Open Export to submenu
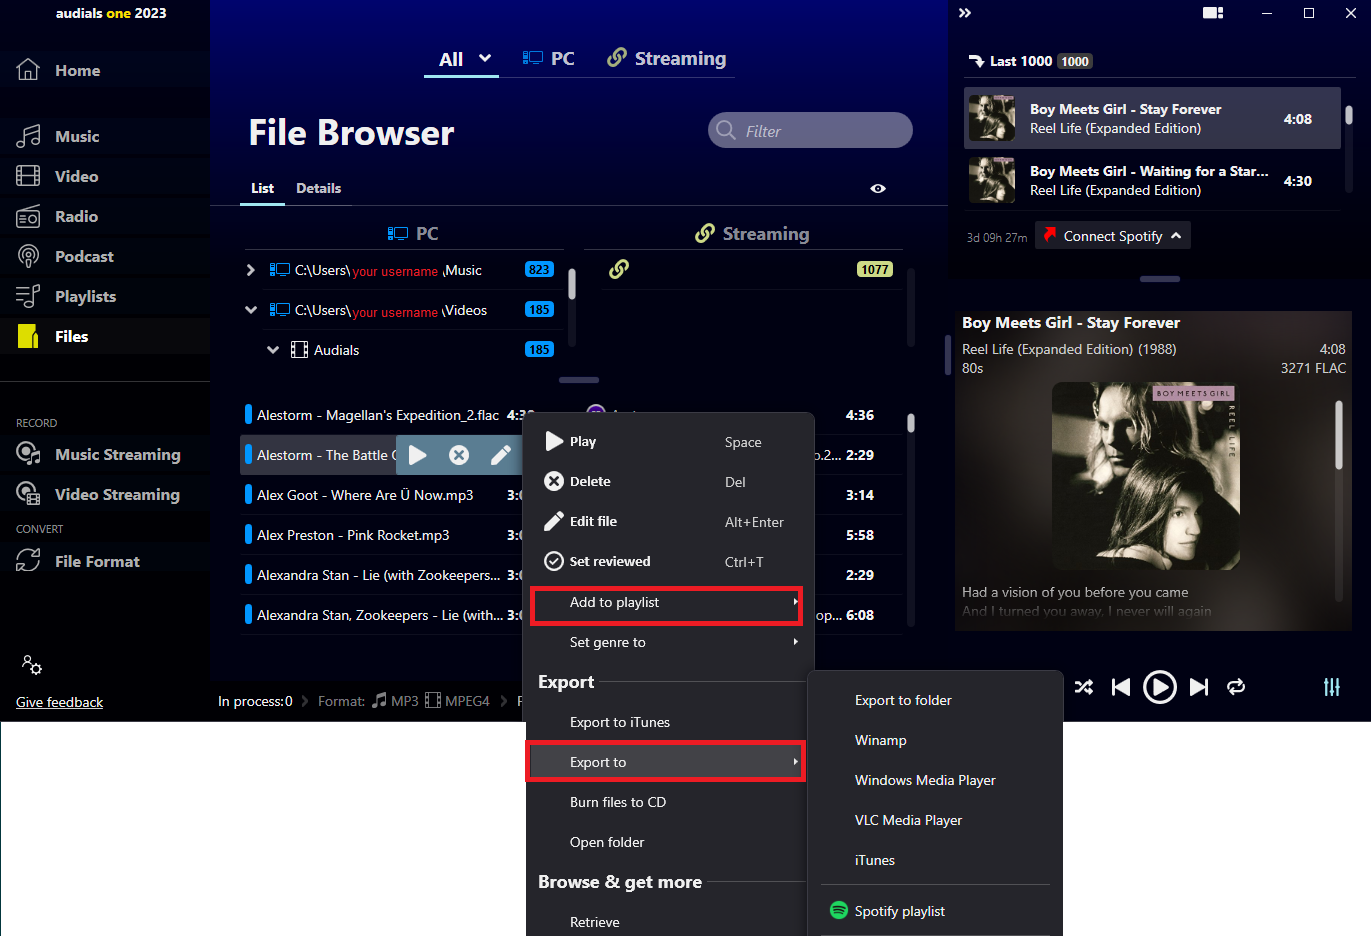 tap(666, 762)
